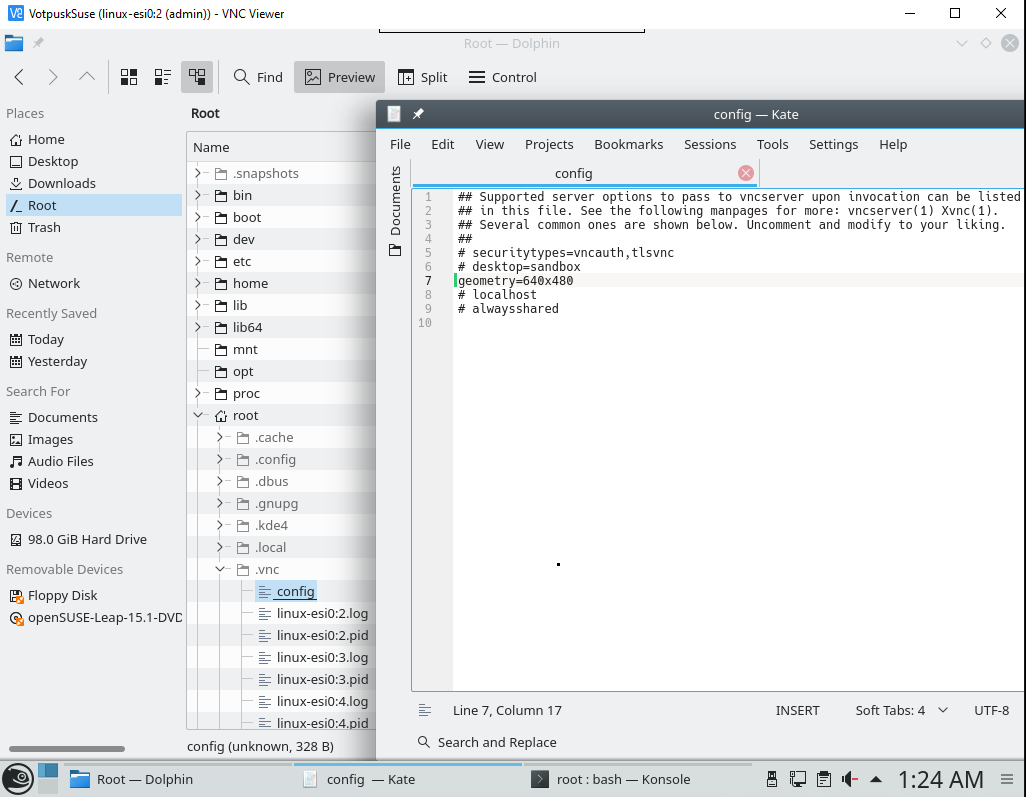This screenshot has width=1026, height=797.
Task: Expand the bin folder
Action: pyautogui.click(x=198, y=195)
